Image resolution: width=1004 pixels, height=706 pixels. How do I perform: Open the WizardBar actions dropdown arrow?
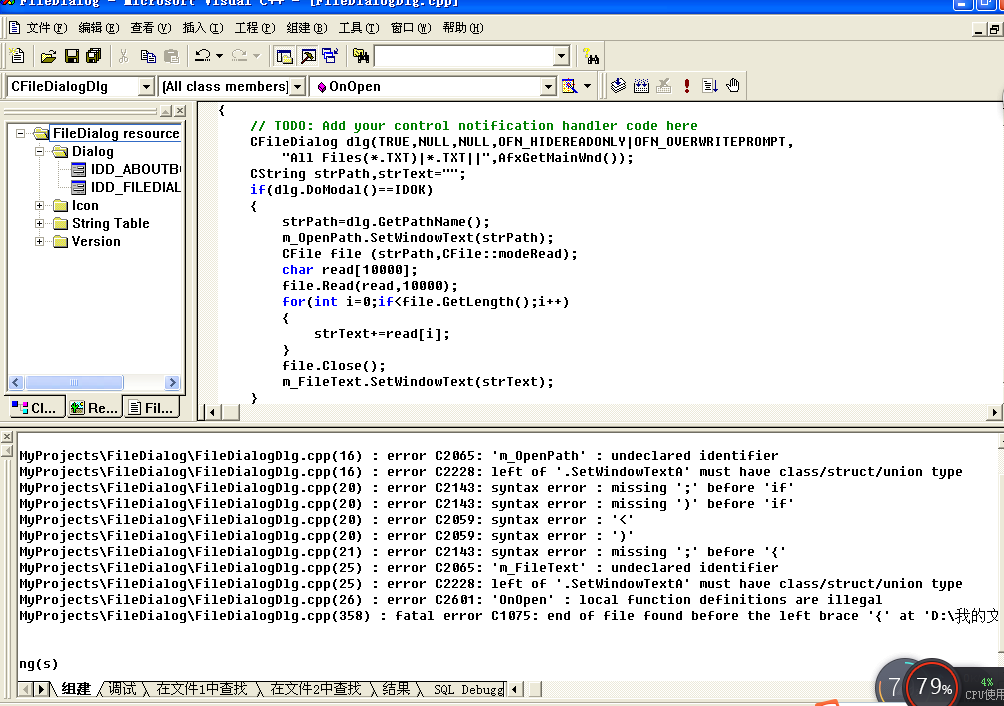click(x=587, y=86)
